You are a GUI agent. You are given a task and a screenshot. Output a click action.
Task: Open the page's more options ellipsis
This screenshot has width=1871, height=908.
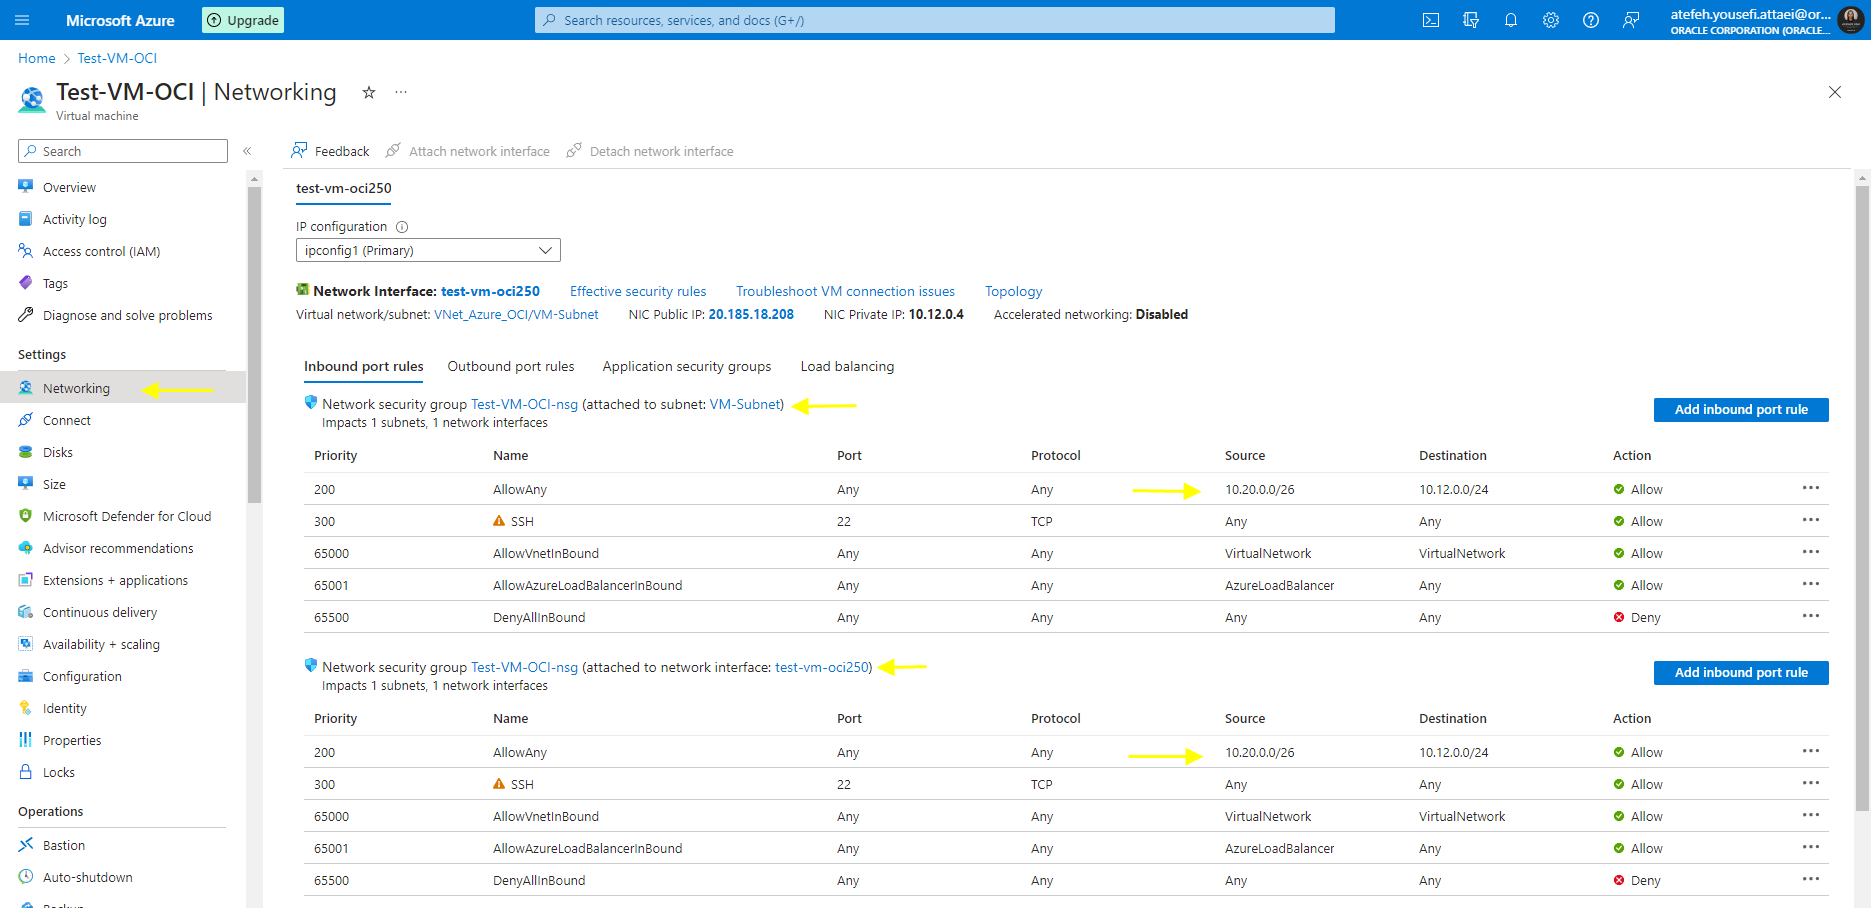401,92
